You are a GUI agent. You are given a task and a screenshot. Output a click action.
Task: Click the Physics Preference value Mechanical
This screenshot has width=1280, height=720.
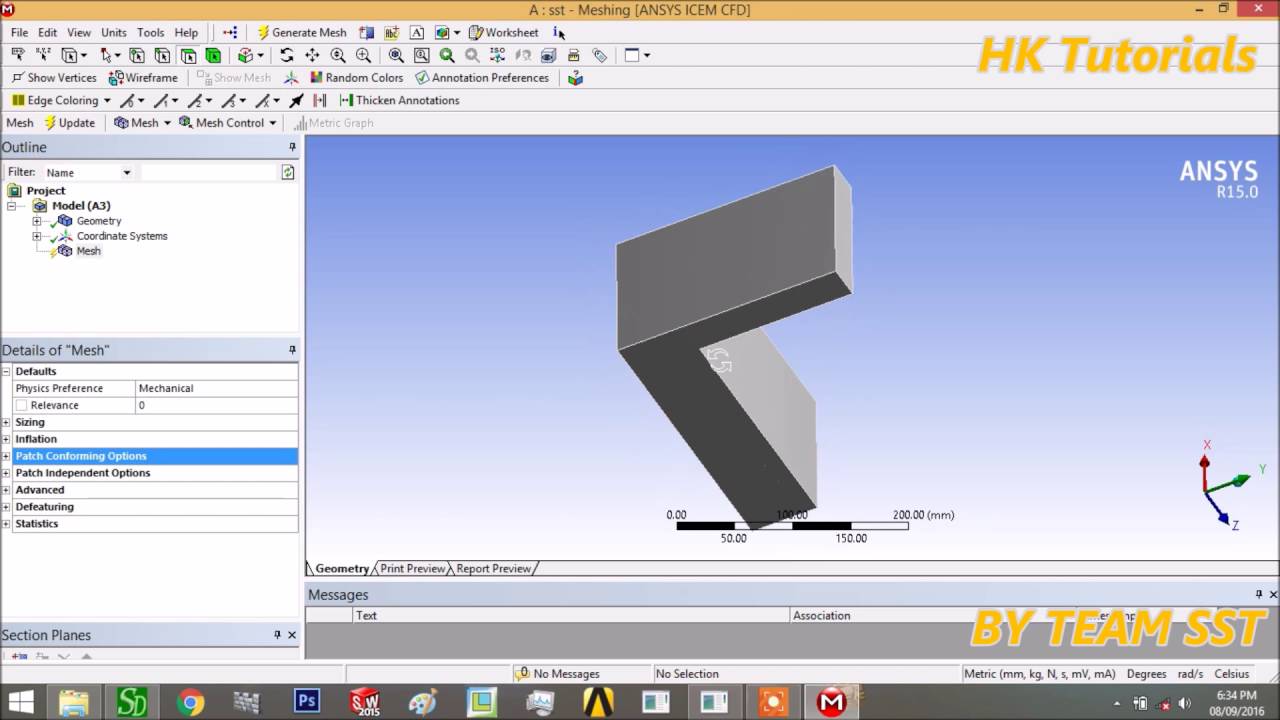click(x=216, y=388)
